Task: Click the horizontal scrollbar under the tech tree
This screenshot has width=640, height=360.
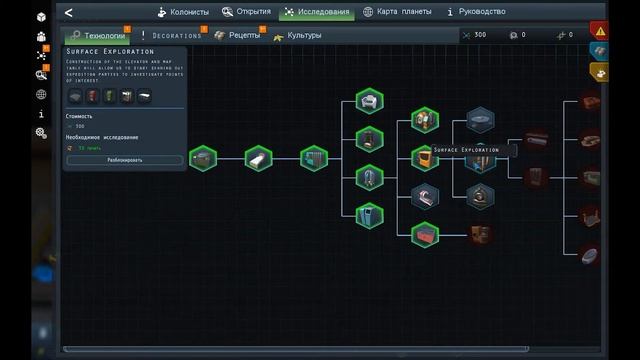Action: [x=296, y=349]
